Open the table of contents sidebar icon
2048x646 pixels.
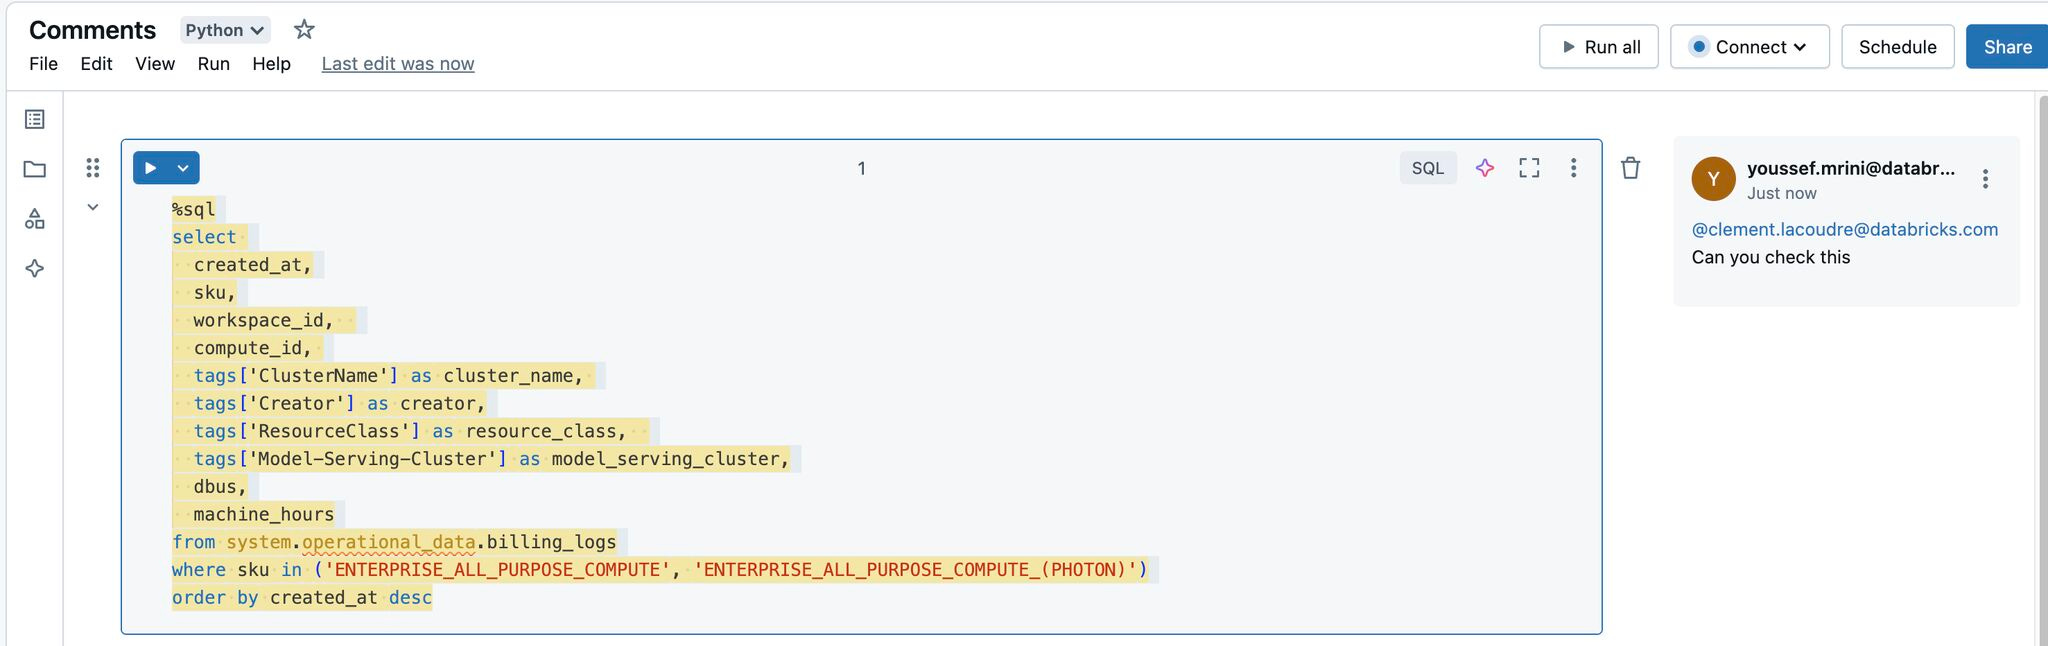[35, 119]
